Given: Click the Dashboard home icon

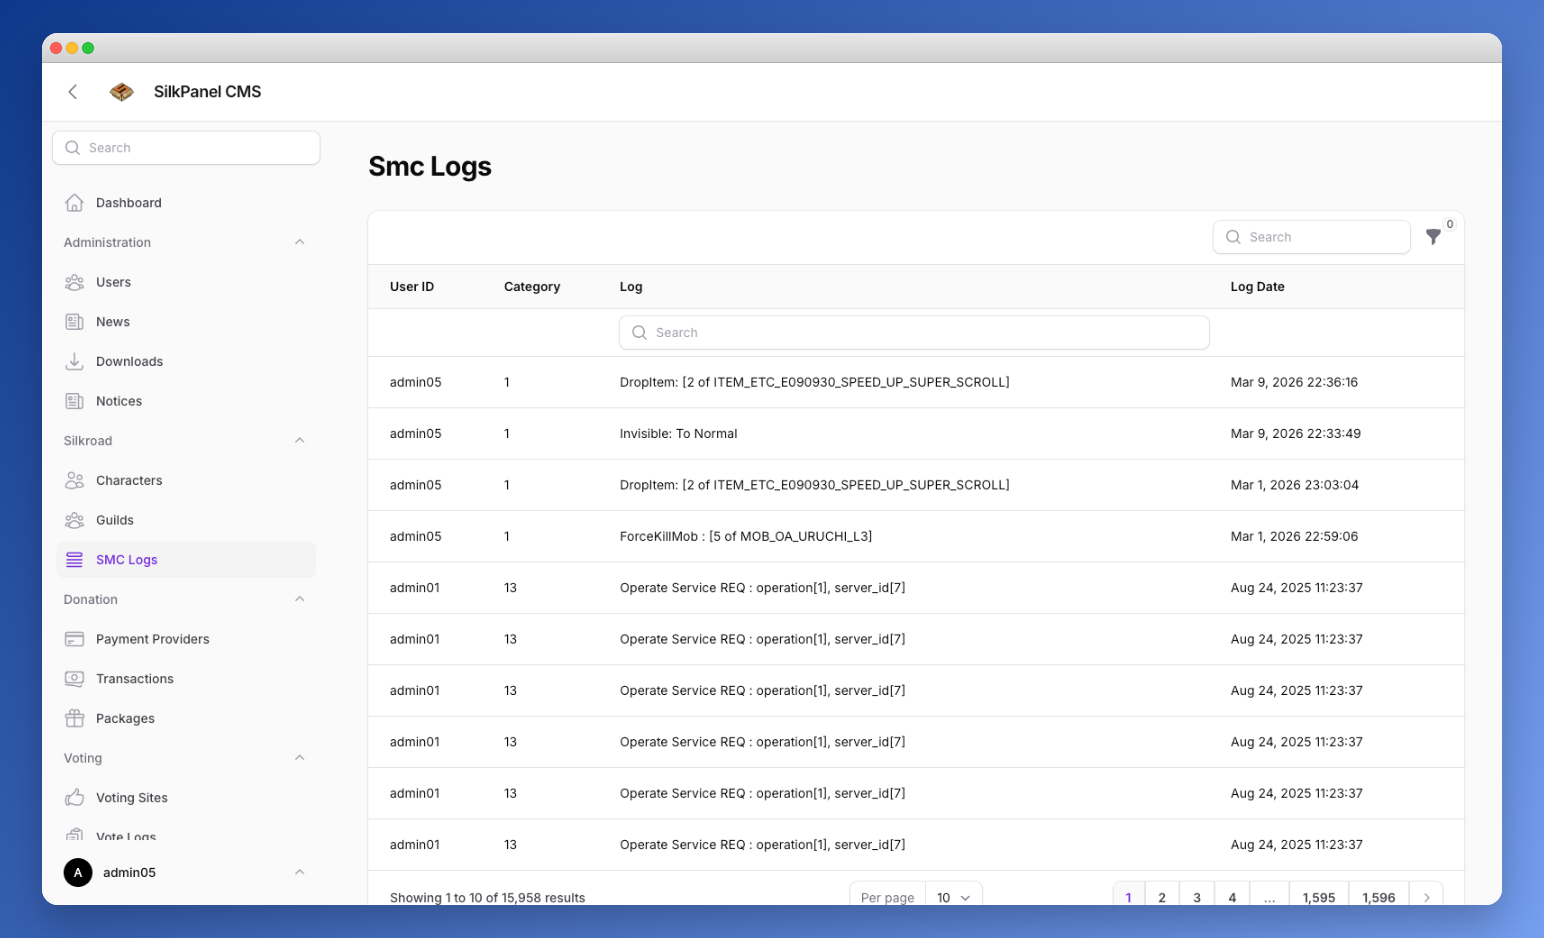Looking at the screenshot, I should click(74, 203).
